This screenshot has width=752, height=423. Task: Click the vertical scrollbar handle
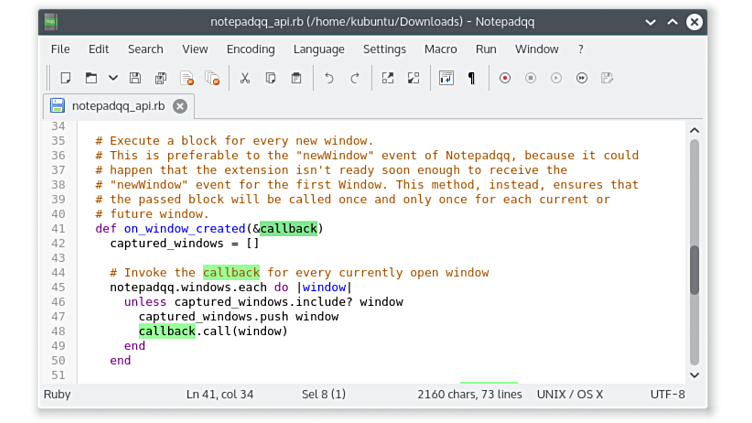[x=694, y=270]
